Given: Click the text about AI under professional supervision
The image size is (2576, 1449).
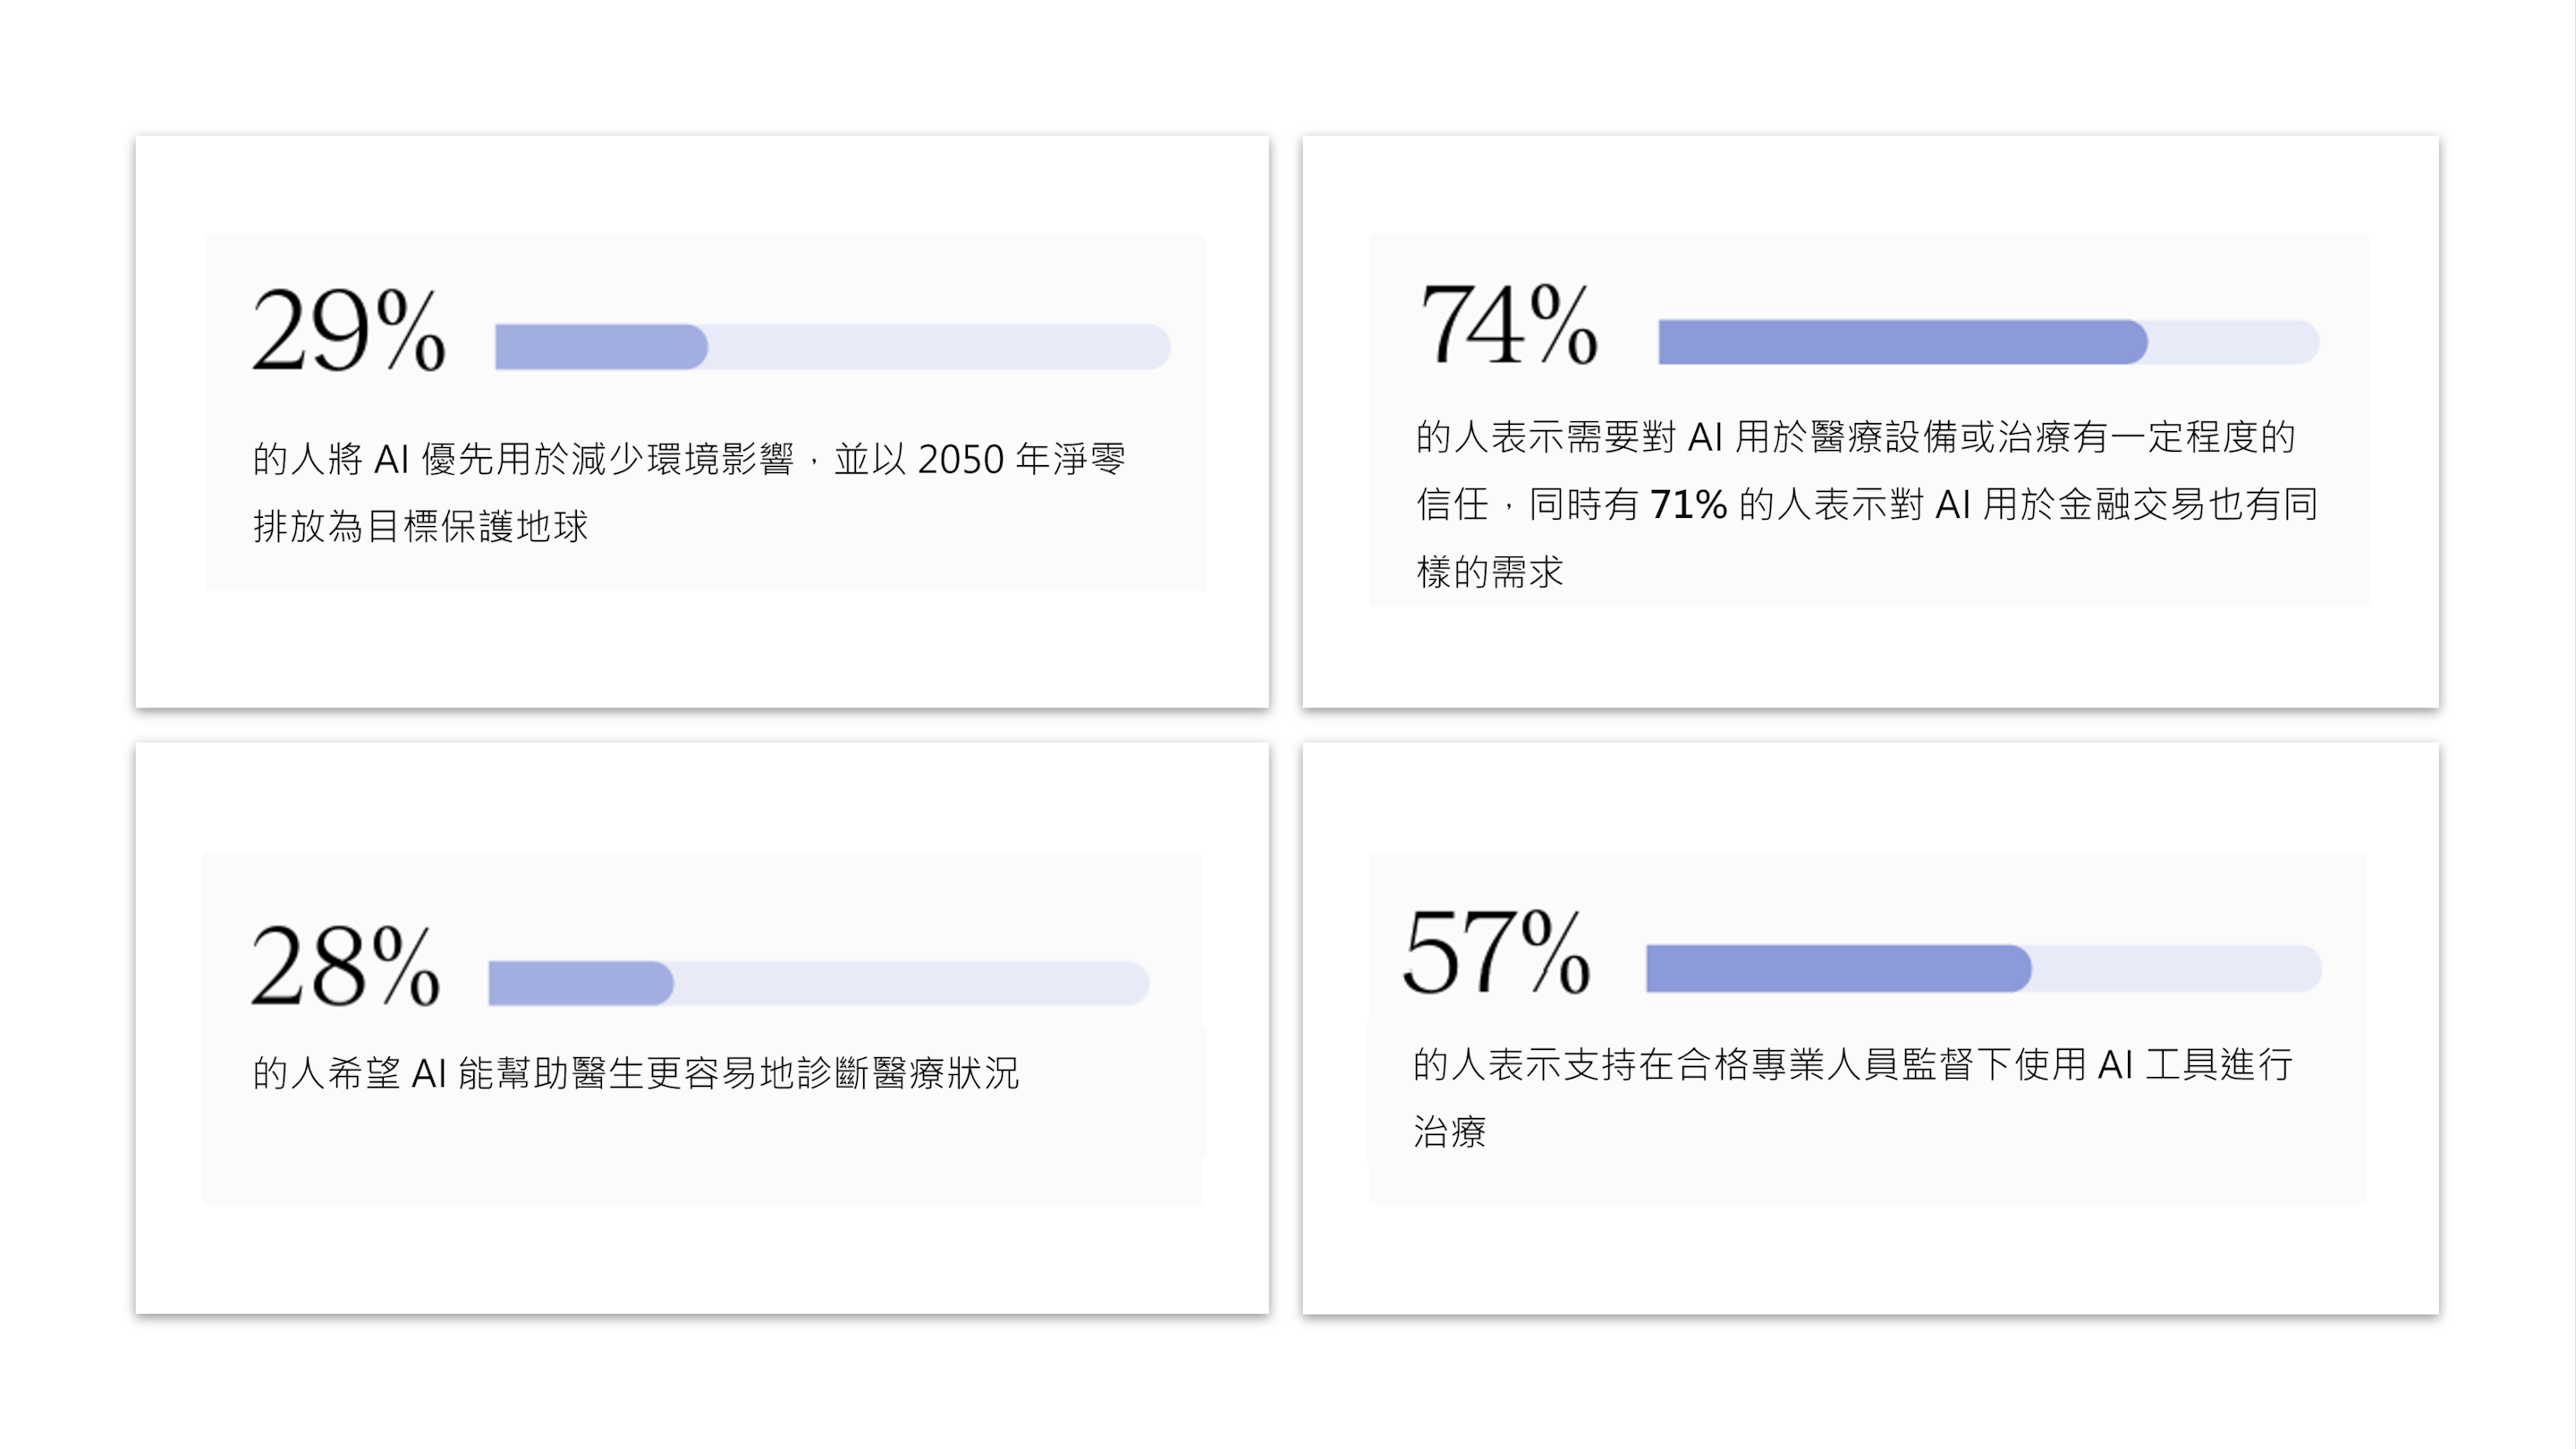Looking at the screenshot, I should [x=1853, y=1098].
